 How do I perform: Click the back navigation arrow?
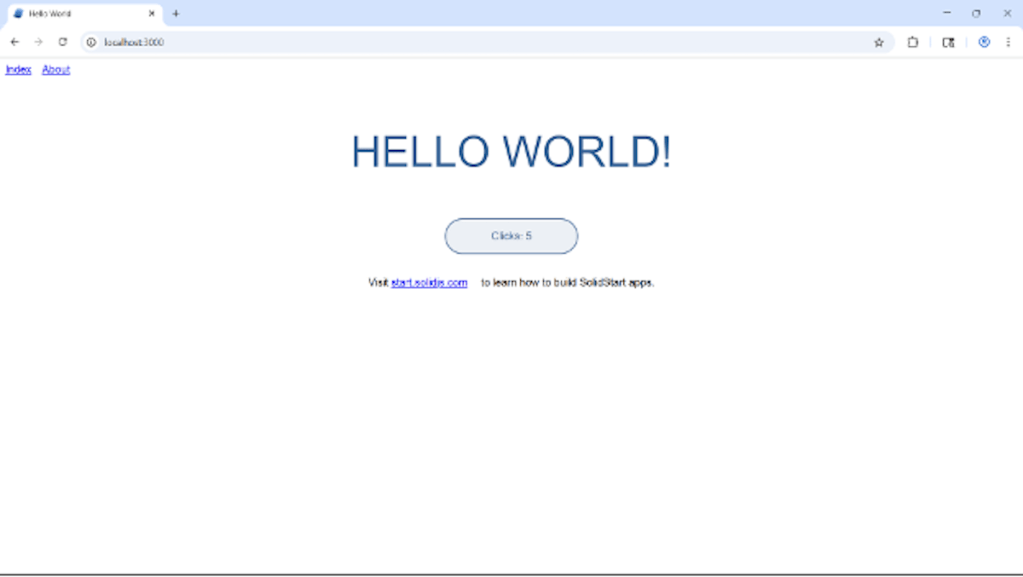click(14, 42)
